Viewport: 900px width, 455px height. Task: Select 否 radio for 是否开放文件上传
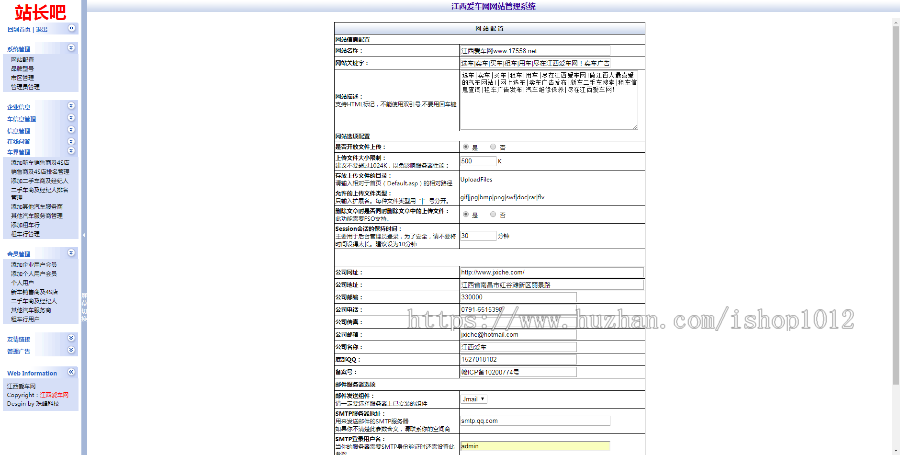pos(491,146)
